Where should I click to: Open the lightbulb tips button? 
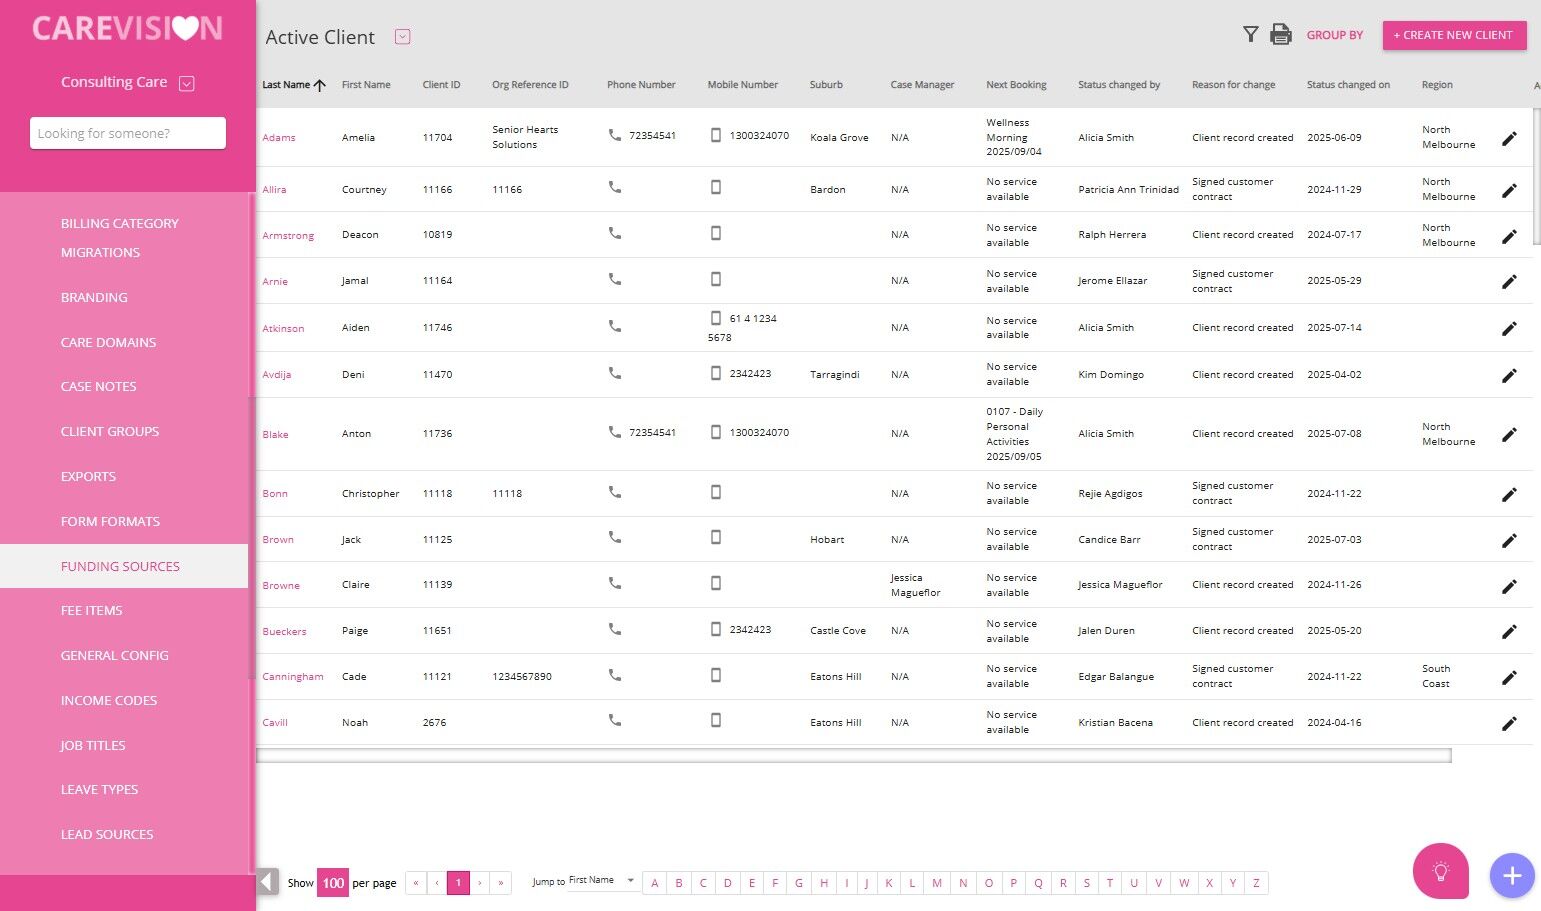point(1441,872)
